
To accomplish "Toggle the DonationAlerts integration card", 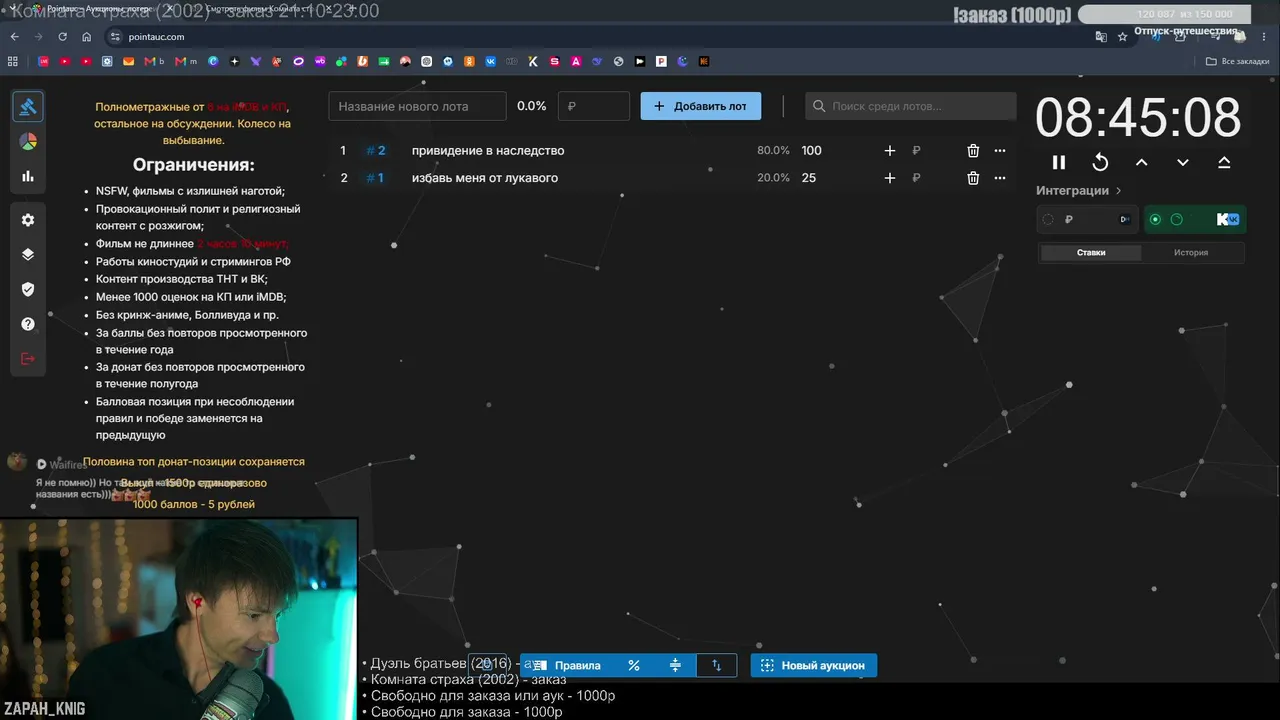I will click(x=1087, y=219).
